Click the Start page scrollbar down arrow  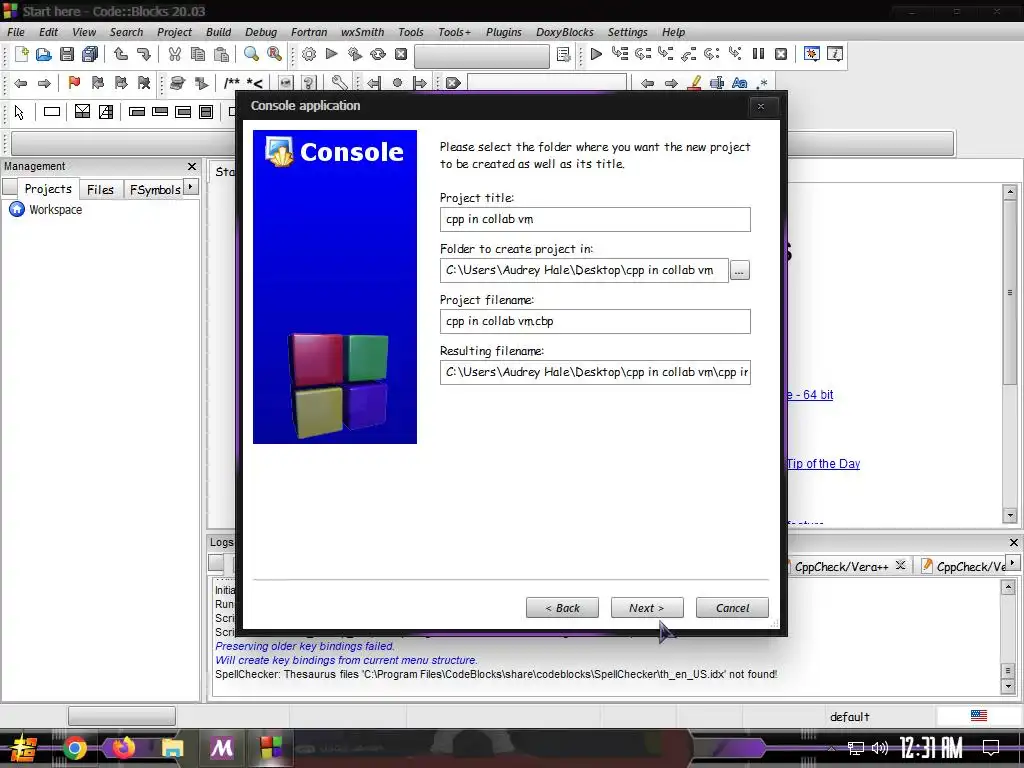click(1010, 515)
